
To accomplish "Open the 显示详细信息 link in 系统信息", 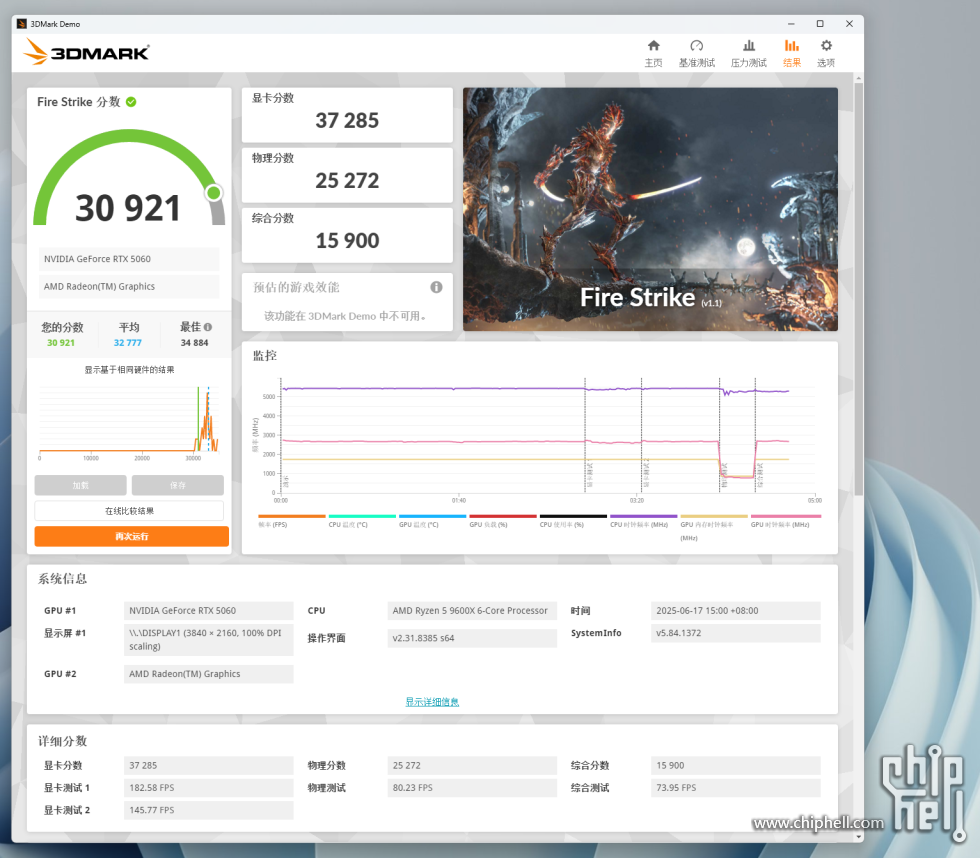I will (x=432, y=702).
